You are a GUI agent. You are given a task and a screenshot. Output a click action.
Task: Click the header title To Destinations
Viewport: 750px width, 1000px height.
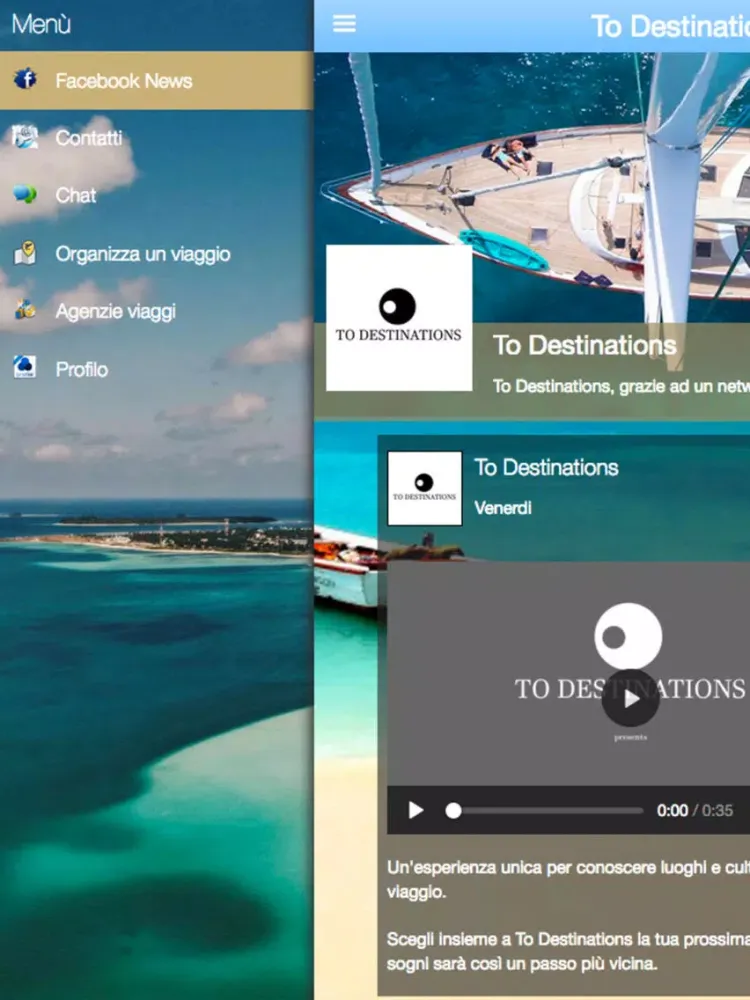click(x=670, y=26)
